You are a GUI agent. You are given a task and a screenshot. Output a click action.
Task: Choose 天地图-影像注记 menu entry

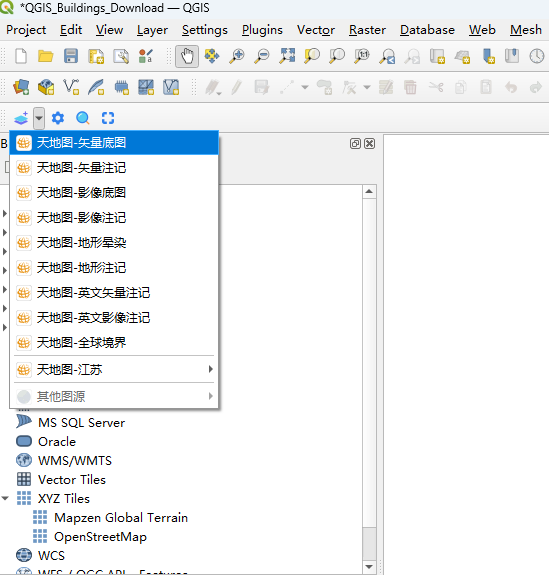click(x=114, y=218)
